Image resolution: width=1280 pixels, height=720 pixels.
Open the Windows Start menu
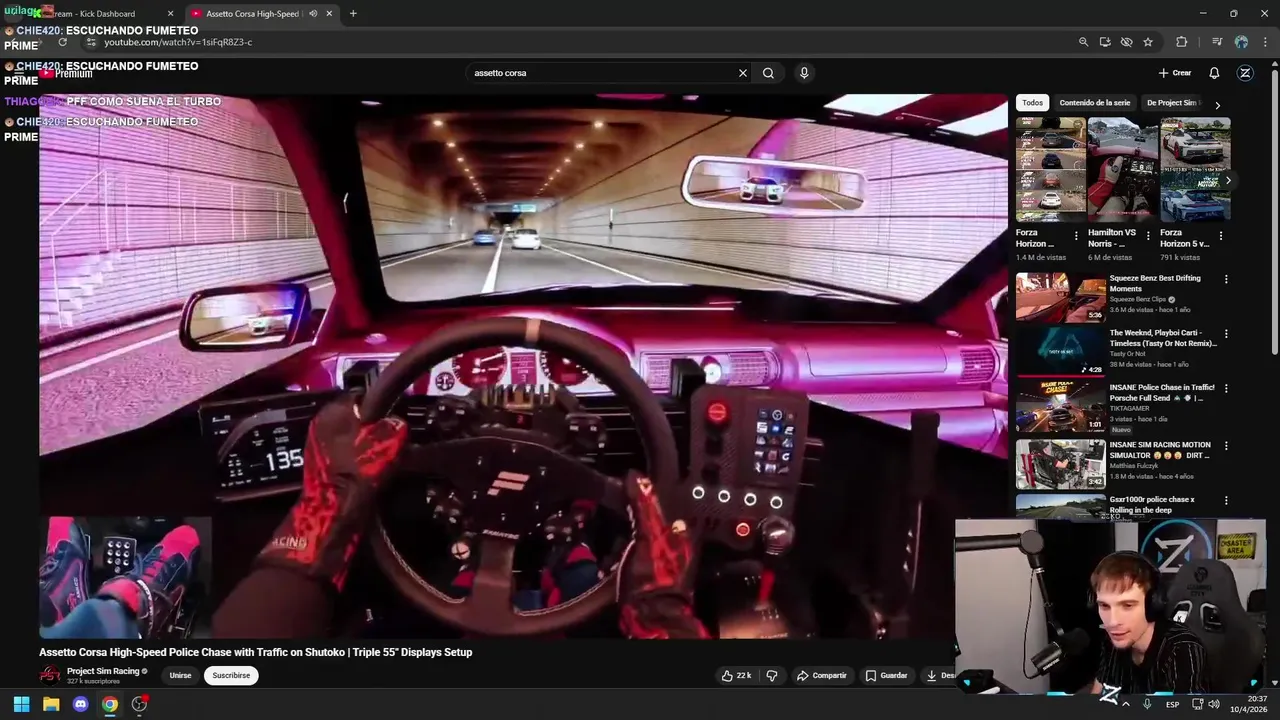pyautogui.click(x=21, y=704)
